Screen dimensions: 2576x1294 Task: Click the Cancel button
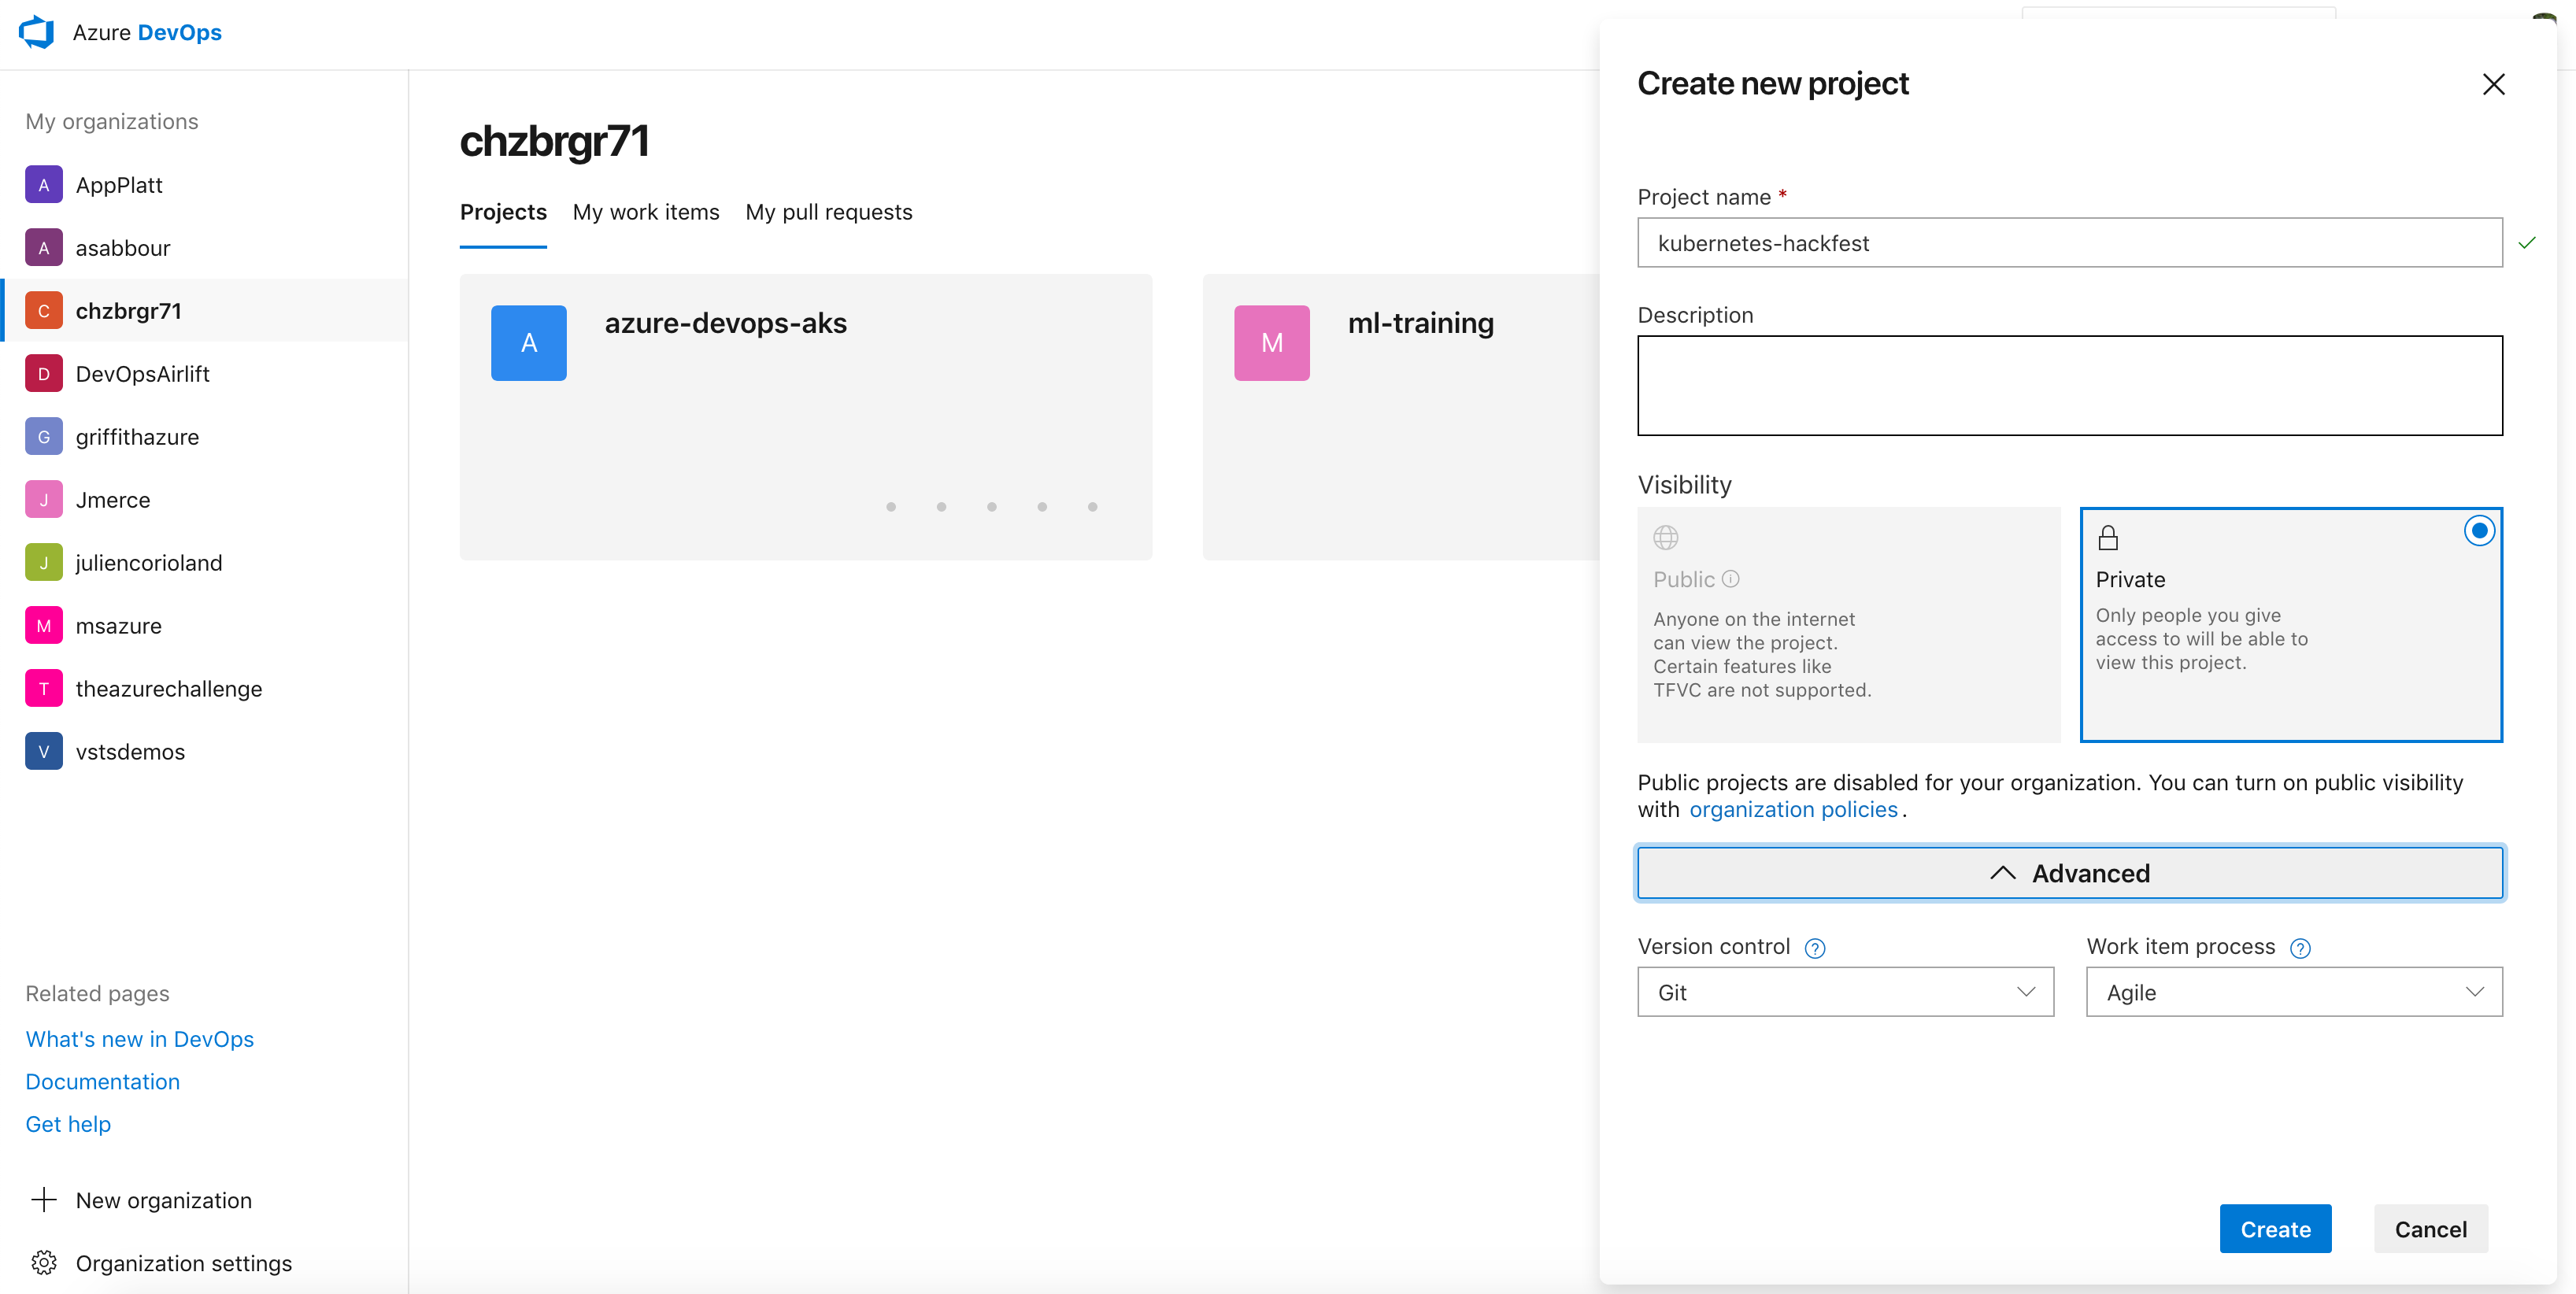click(2431, 1229)
